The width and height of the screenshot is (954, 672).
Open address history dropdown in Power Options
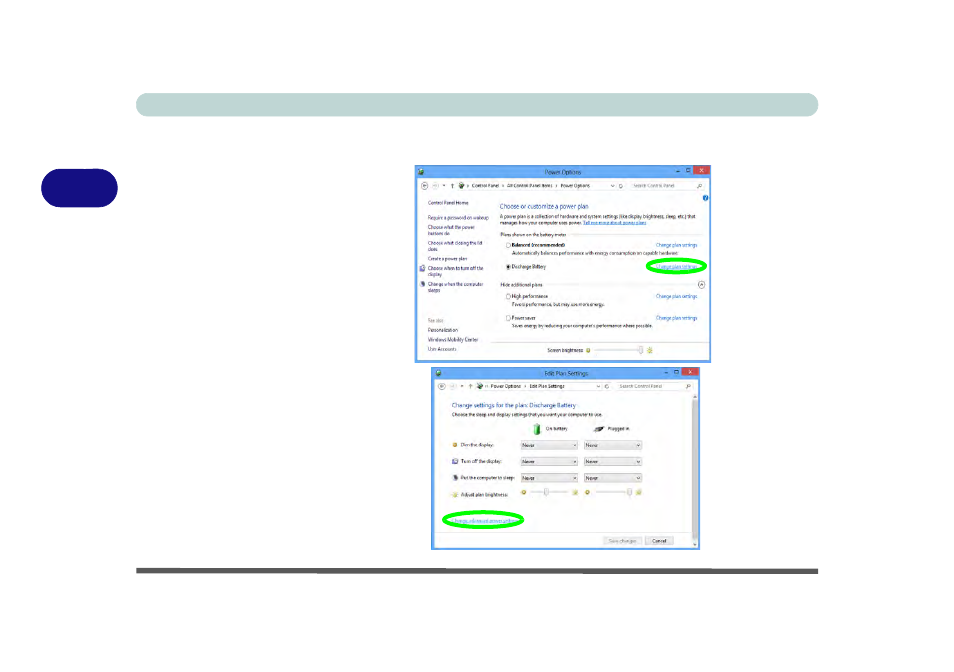click(x=612, y=186)
